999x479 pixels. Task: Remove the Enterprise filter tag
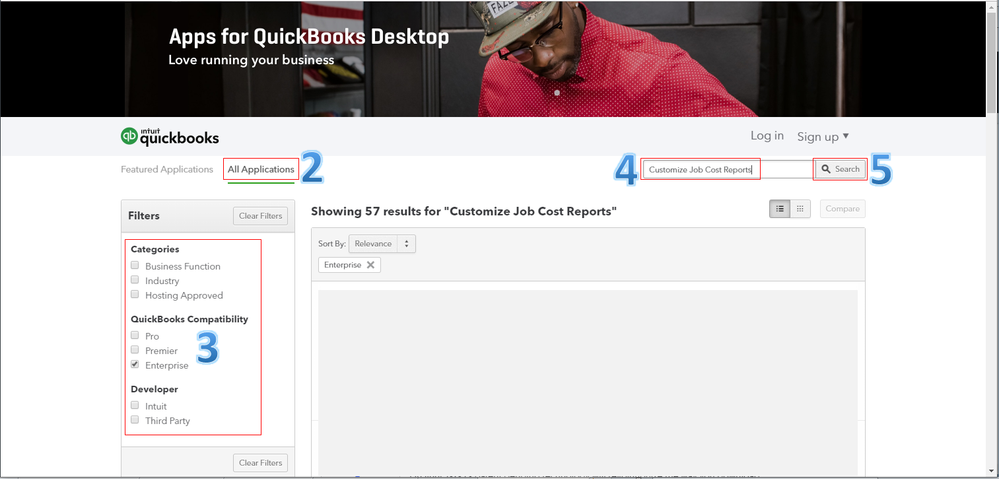(x=370, y=265)
